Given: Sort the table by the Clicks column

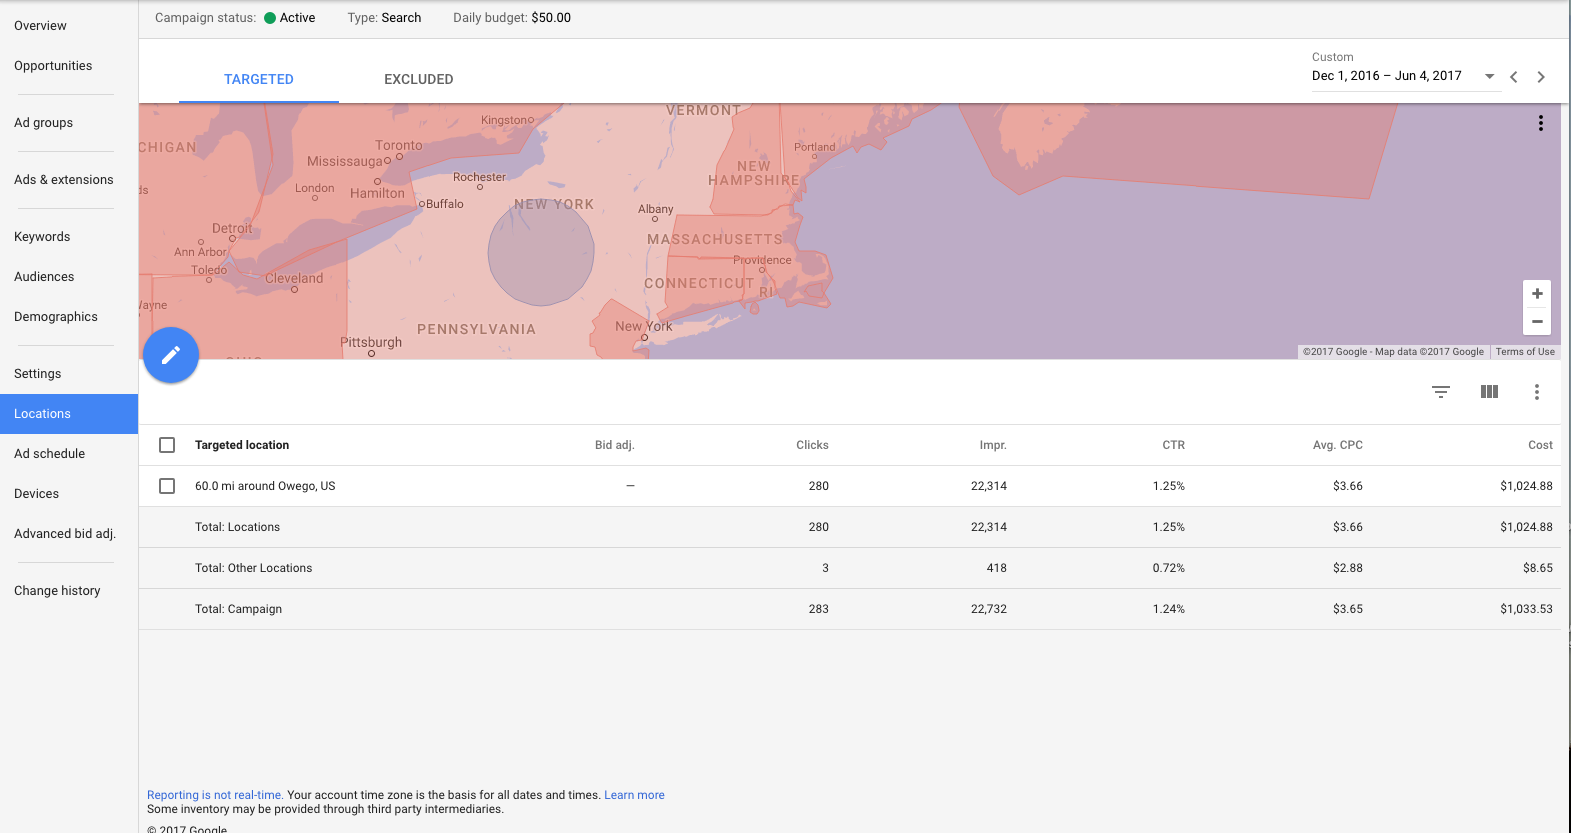Looking at the screenshot, I should click(x=812, y=445).
